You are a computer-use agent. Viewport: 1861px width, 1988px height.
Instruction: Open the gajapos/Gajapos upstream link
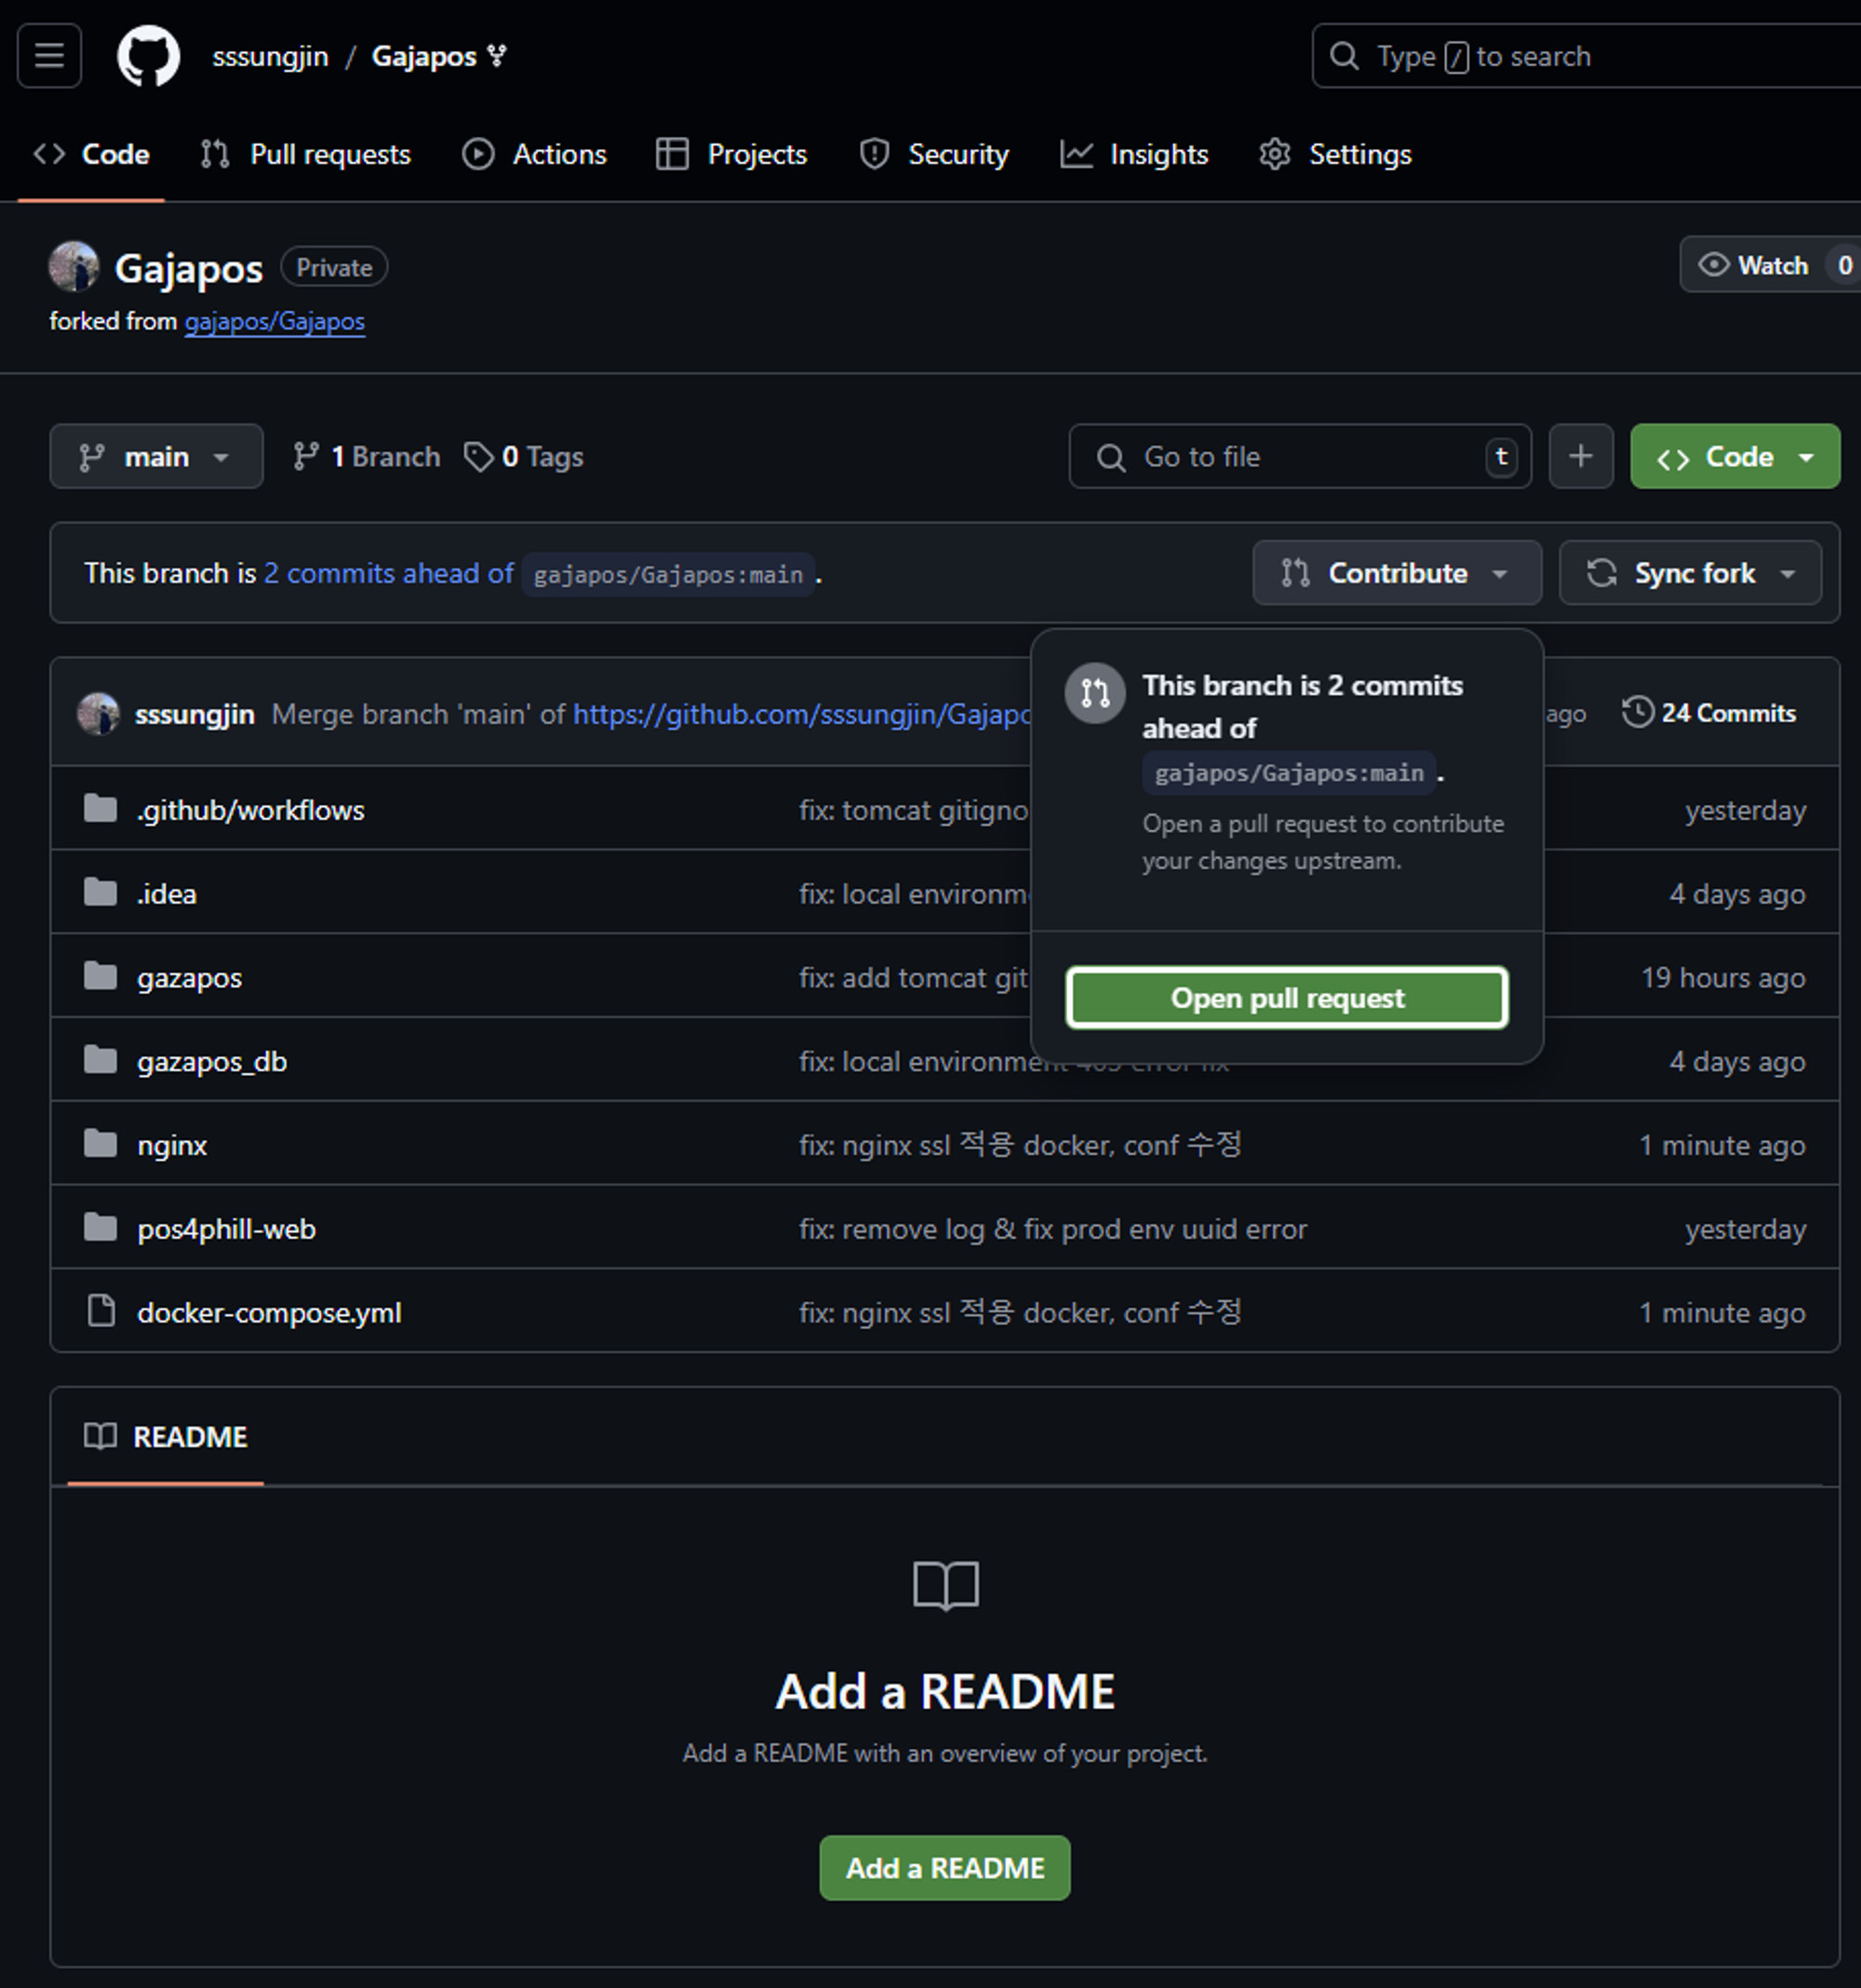click(274, 321)
